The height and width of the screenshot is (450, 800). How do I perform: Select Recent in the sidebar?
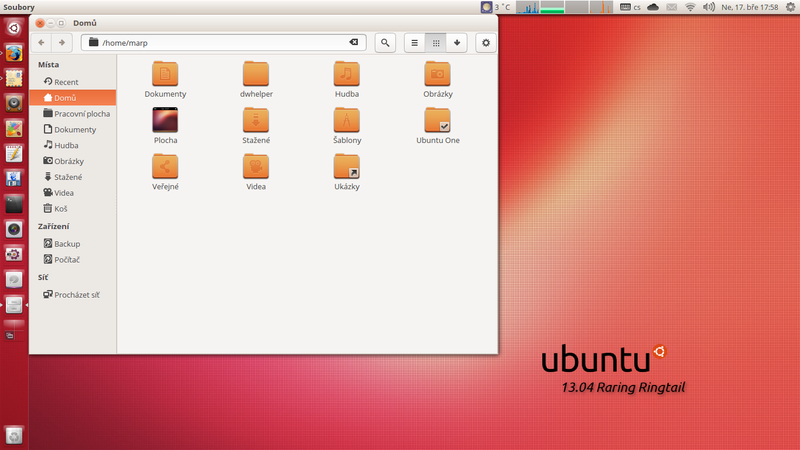[x=72, y=82]
